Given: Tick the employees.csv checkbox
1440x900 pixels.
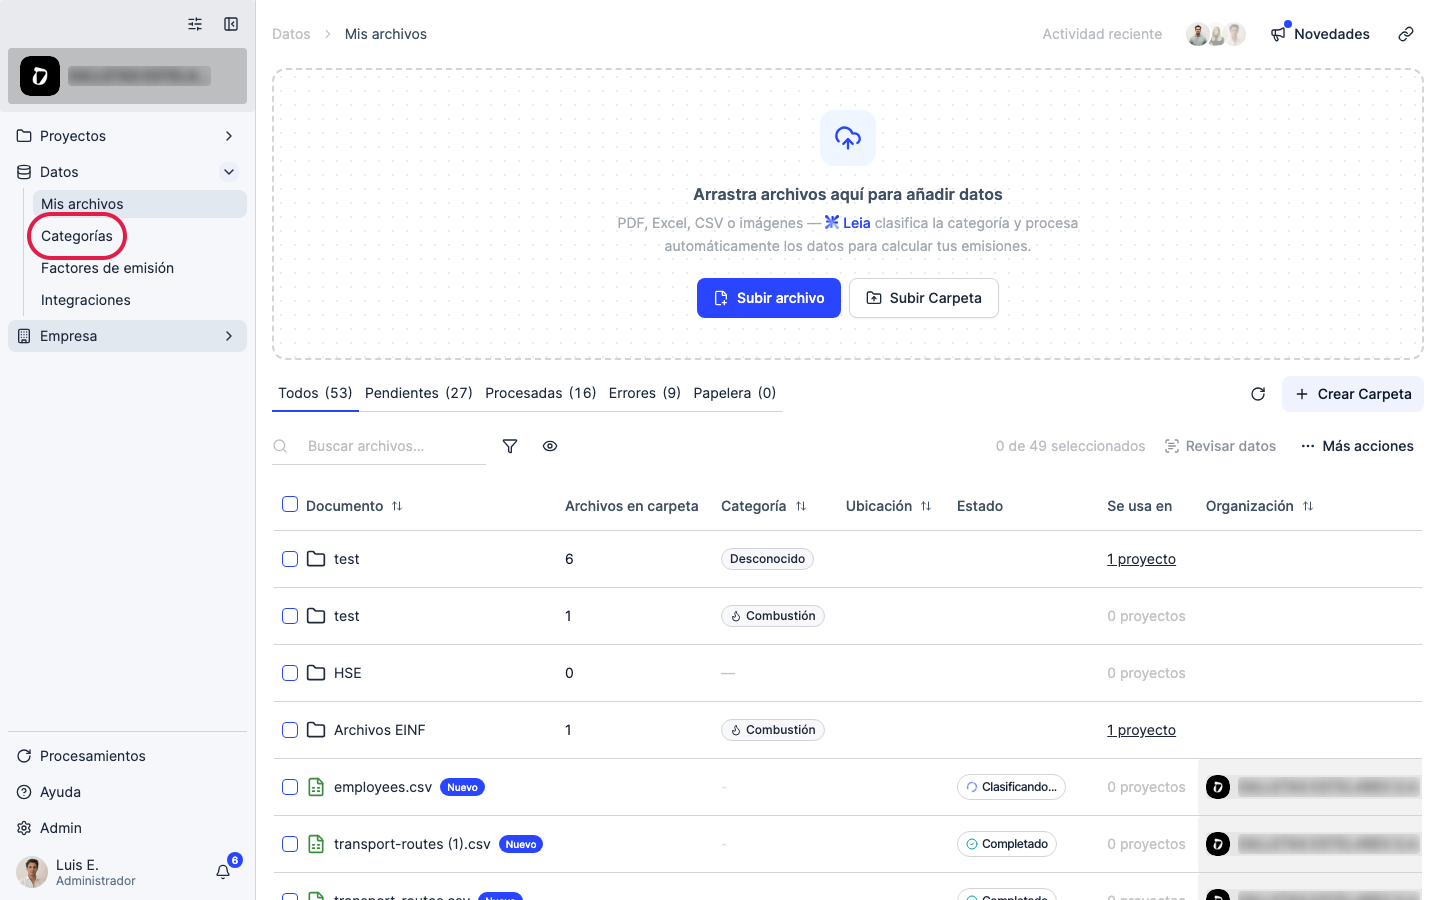Looking at the screenshot, I should (290, 787).
